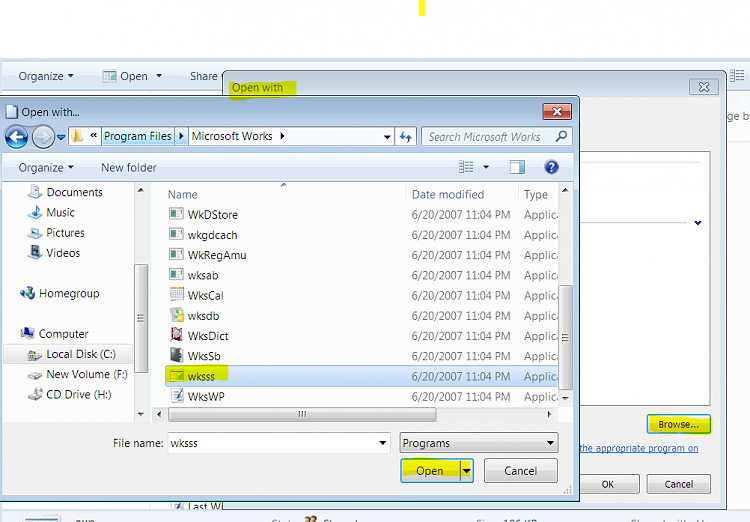The height and width of the screenshot is (522, 750).
Task: Sort by Type column header
Action: 536,194
